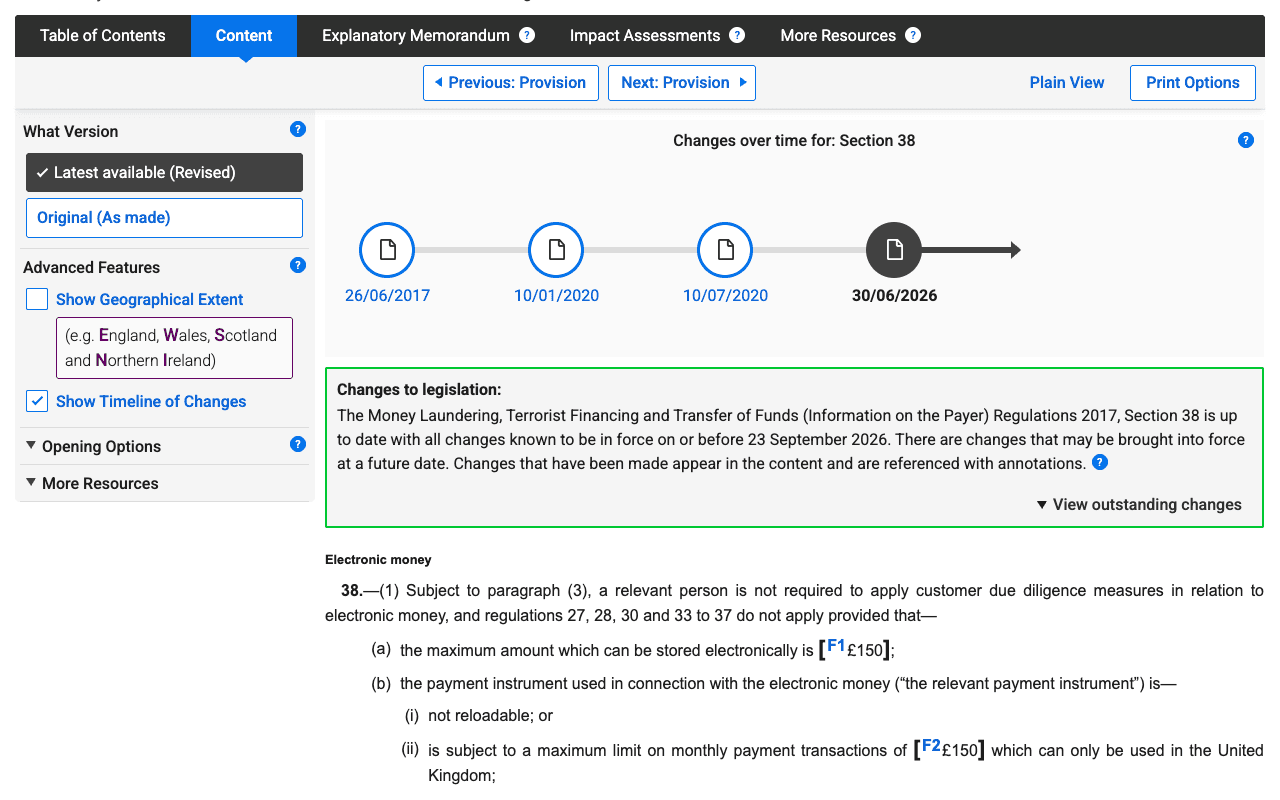Click the 30/06/2026 date label
Screen dimensions: 1280x800
click(x=894, y=295)
